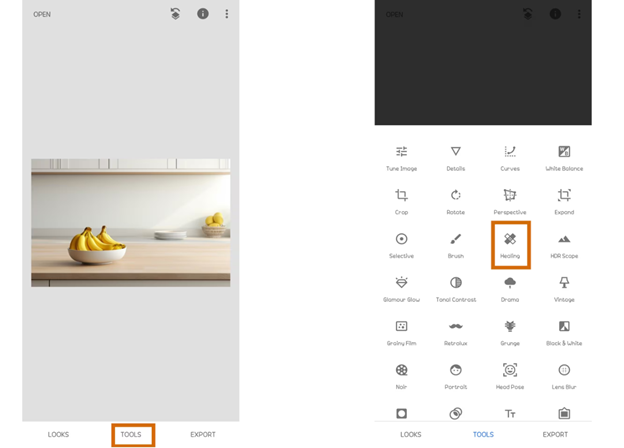This screenshot has width=624, height=448.
Task: Apply the Vintage filter
Action: (564, 288)
